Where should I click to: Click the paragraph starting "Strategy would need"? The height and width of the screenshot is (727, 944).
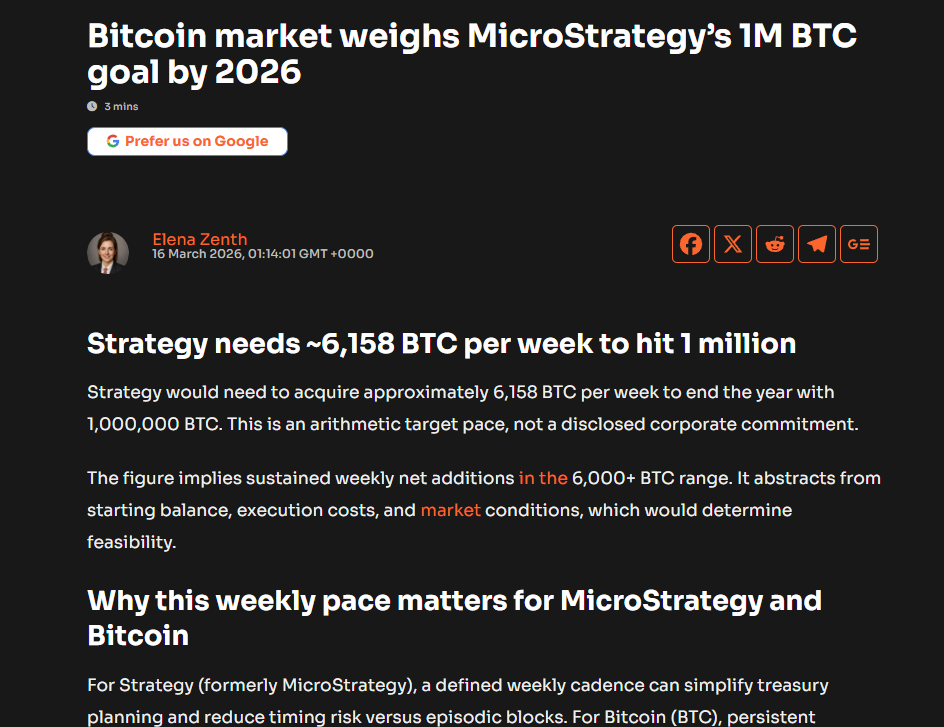472,407
